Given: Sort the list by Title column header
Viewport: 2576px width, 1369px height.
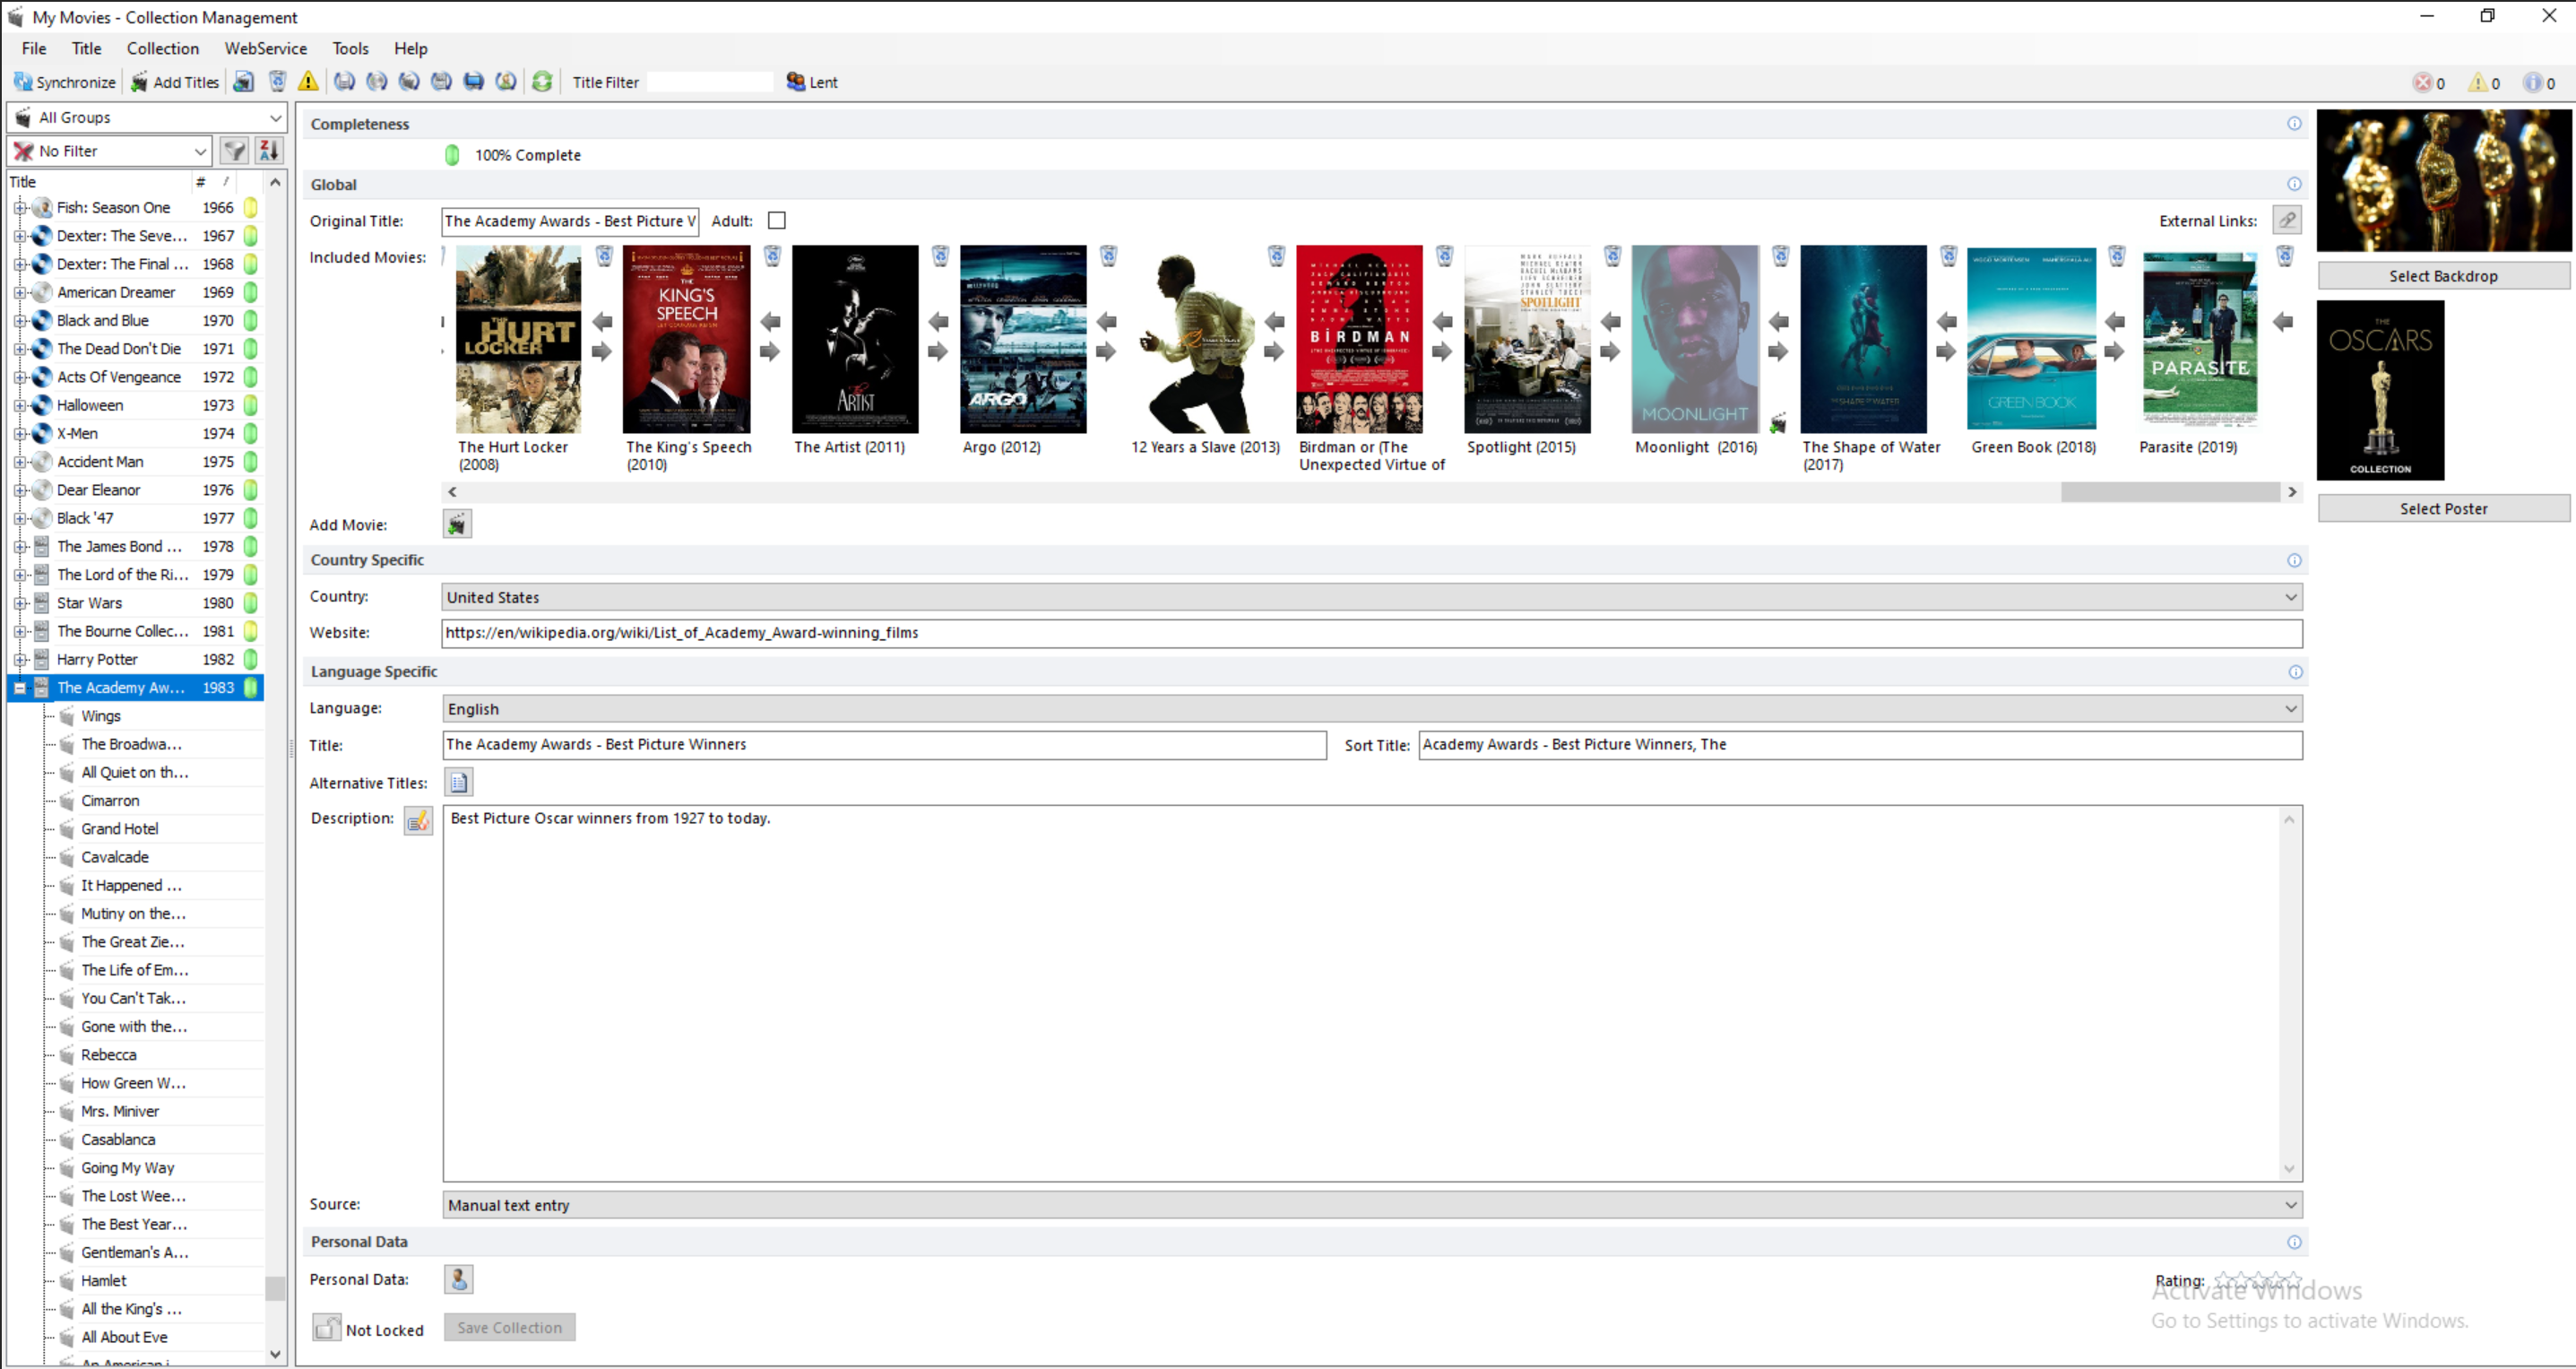Looking at the screenshot, I should (99, 181).
